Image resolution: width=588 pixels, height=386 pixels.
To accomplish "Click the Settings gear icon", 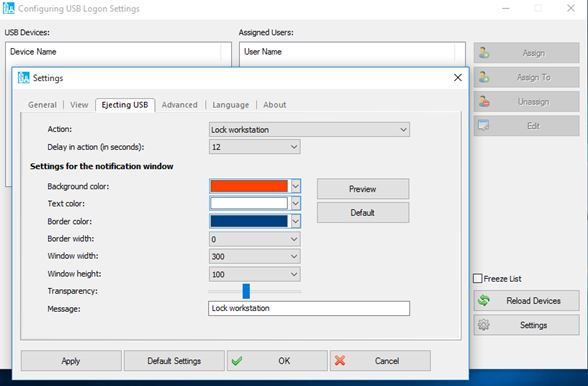I will 483,325.
